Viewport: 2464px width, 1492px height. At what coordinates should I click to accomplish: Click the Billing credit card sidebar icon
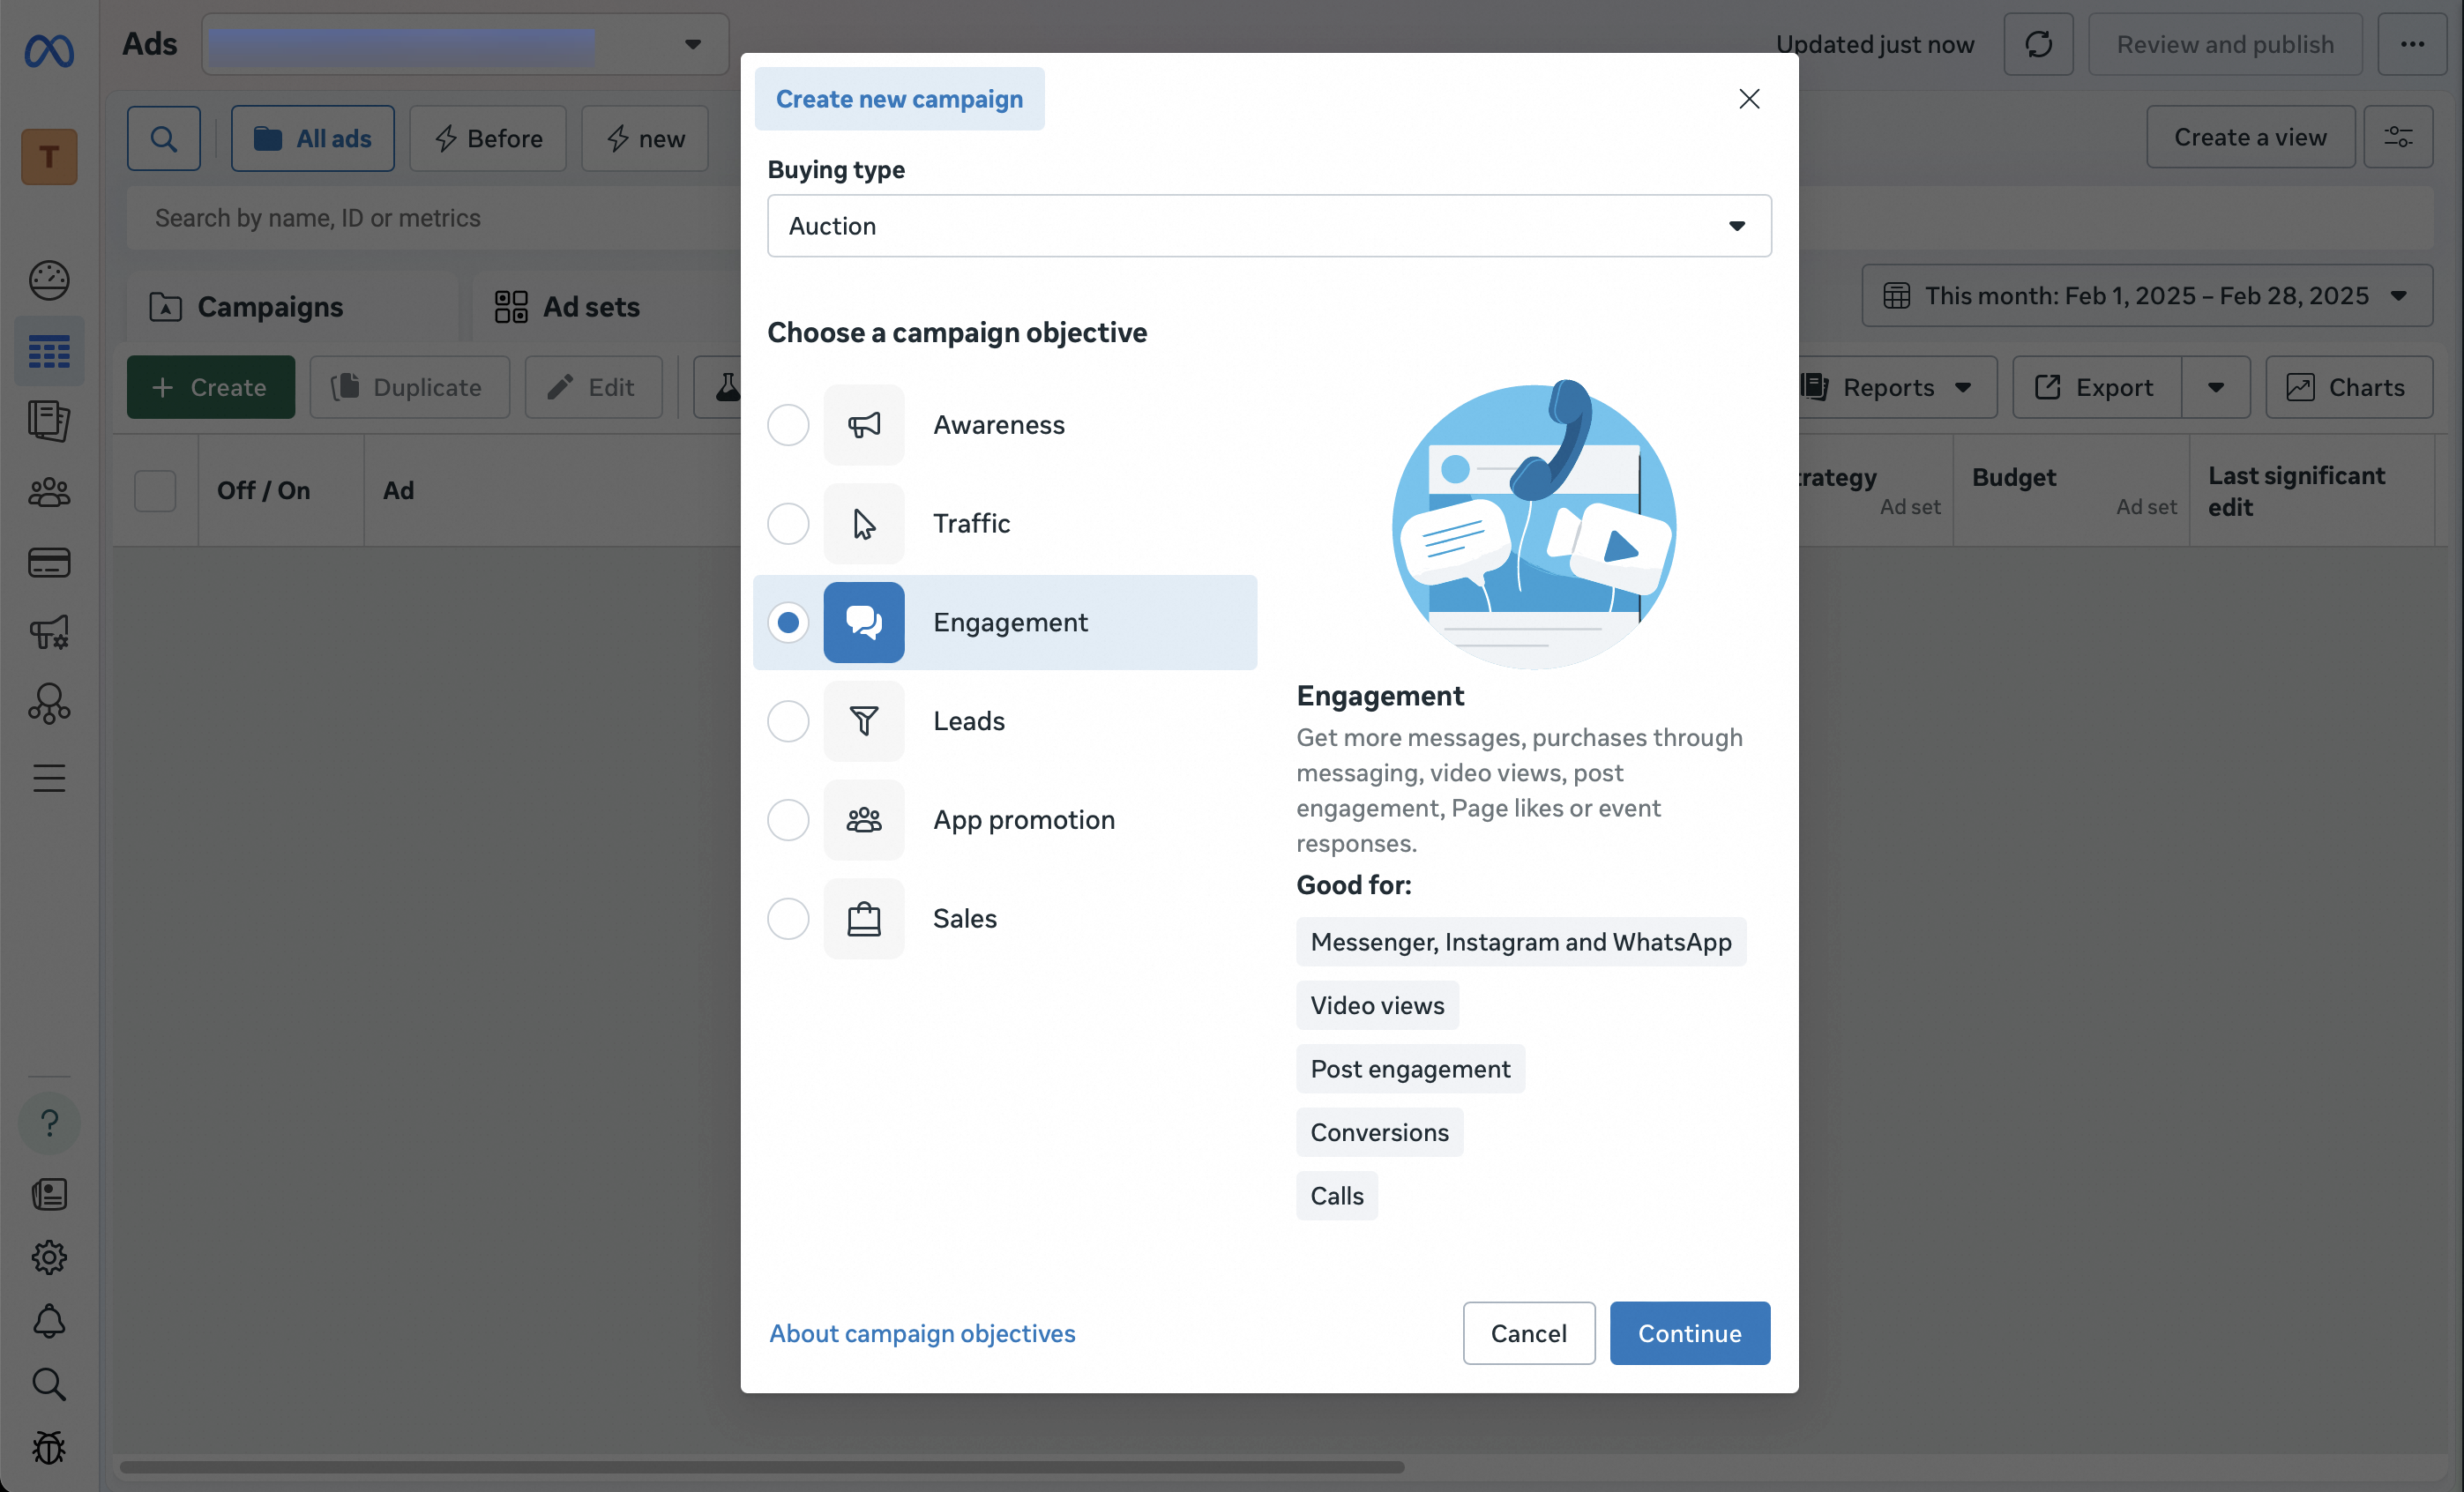click(x=49, y=563)
